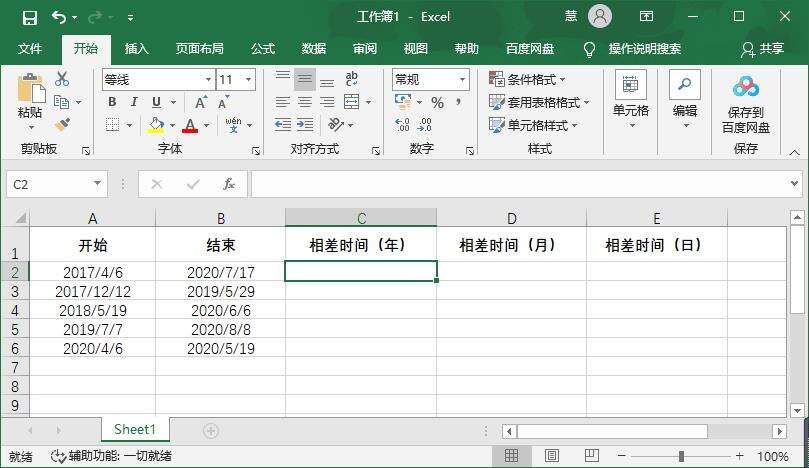Apply Percent Style format
This screenshot has width=809, height=468.
(x=438, y=102)
